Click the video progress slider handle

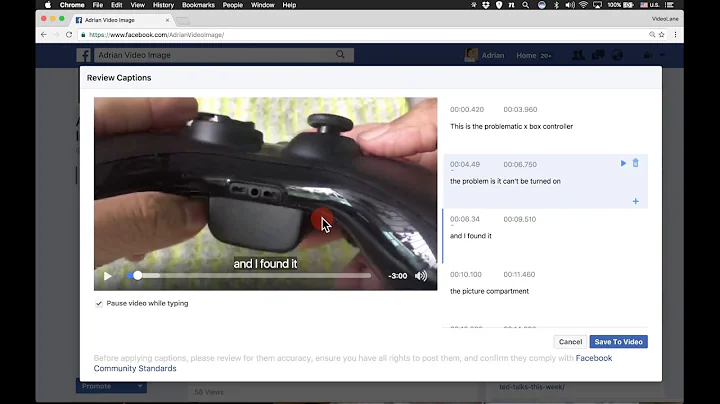coord(137,275)
